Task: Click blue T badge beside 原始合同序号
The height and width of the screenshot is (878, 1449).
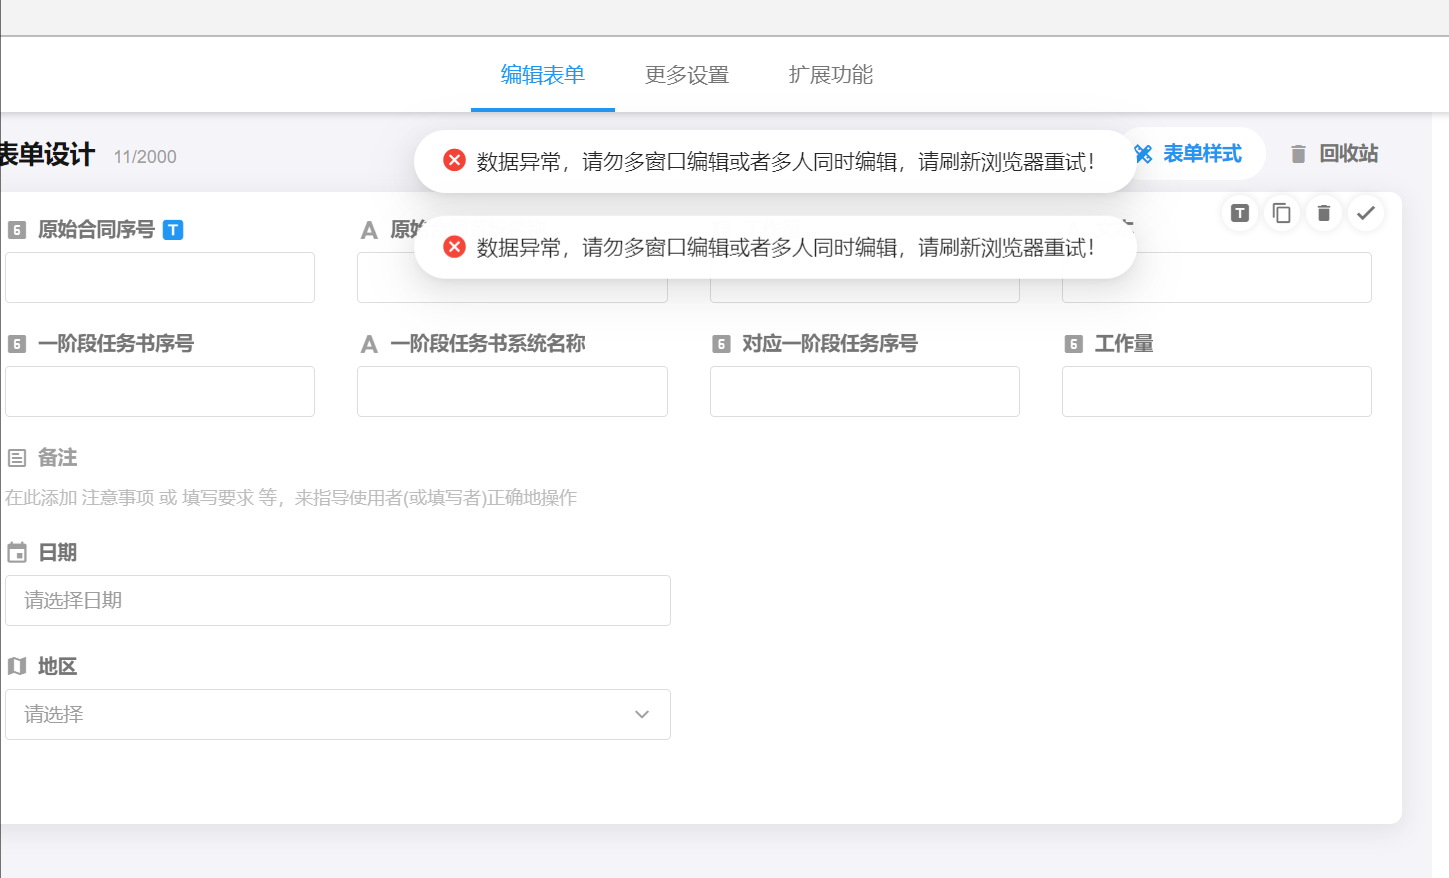Action: pos(173,230)
